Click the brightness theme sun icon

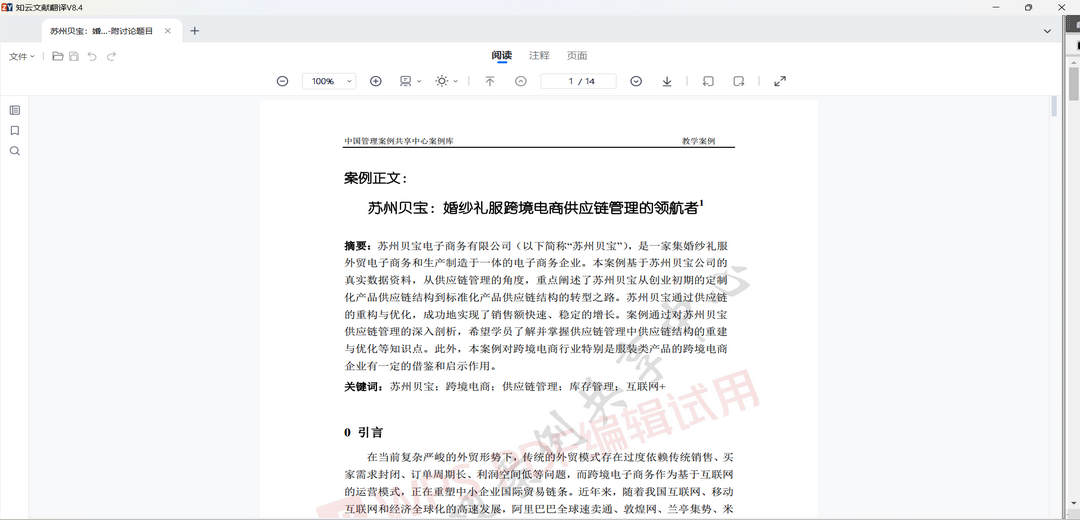(x=442, y=81)
